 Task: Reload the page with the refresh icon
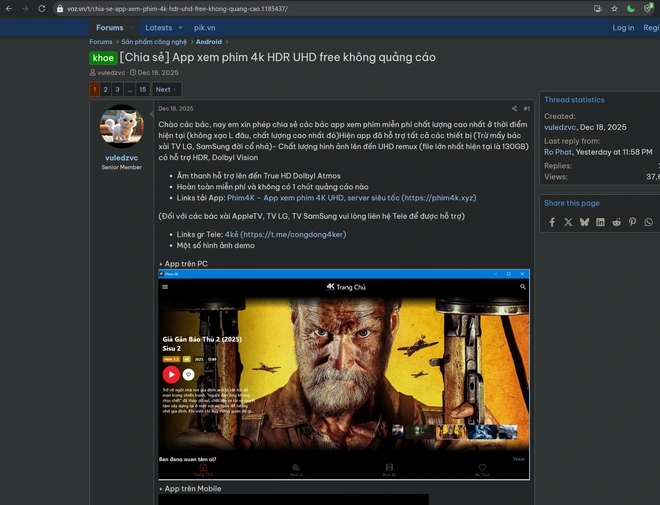(x=42, y=8)
